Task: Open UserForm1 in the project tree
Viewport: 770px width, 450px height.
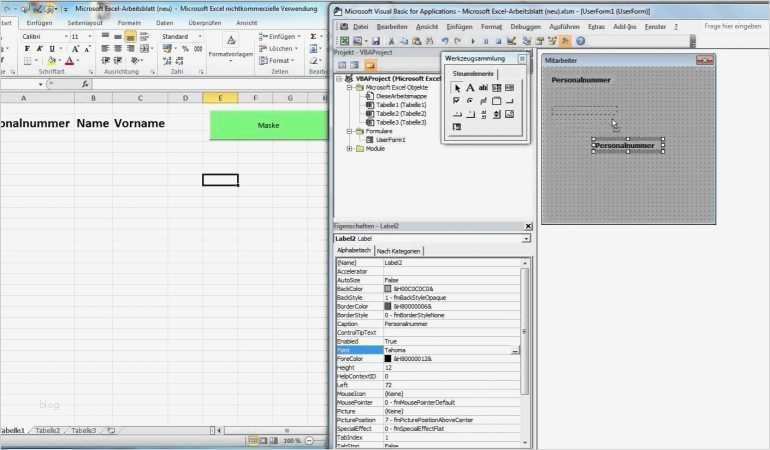Action: pos(390,140)
